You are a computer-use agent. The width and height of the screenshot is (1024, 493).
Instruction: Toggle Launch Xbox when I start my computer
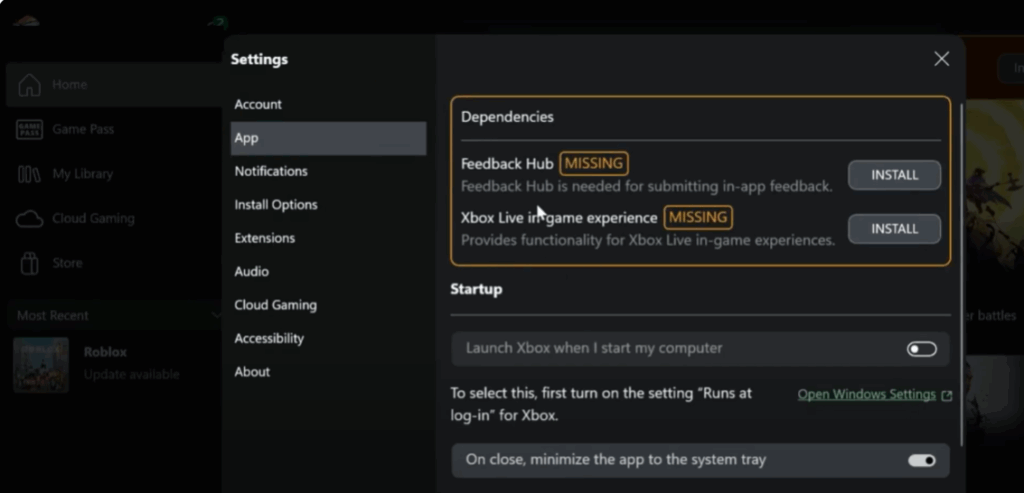click(x=921, y=349)
